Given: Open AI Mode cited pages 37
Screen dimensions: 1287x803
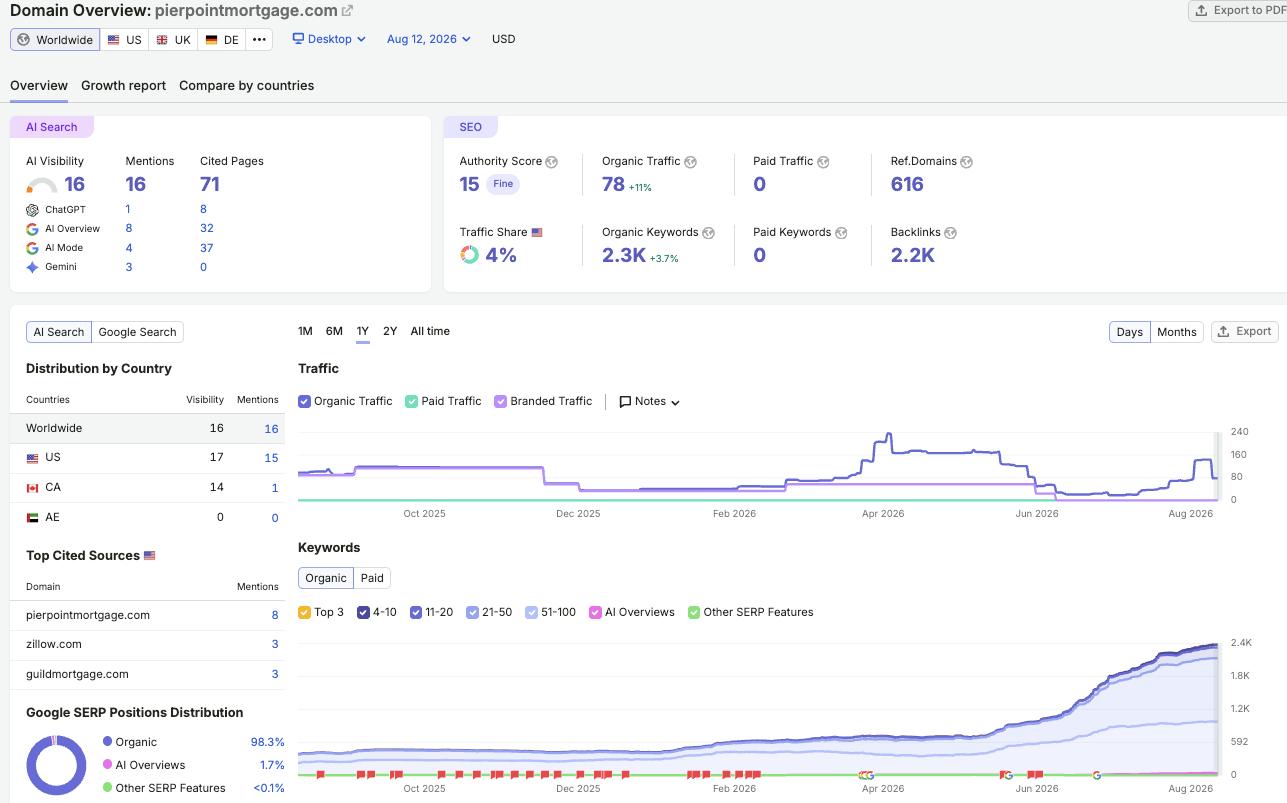Looking at the screenshot, I should 207,248.
